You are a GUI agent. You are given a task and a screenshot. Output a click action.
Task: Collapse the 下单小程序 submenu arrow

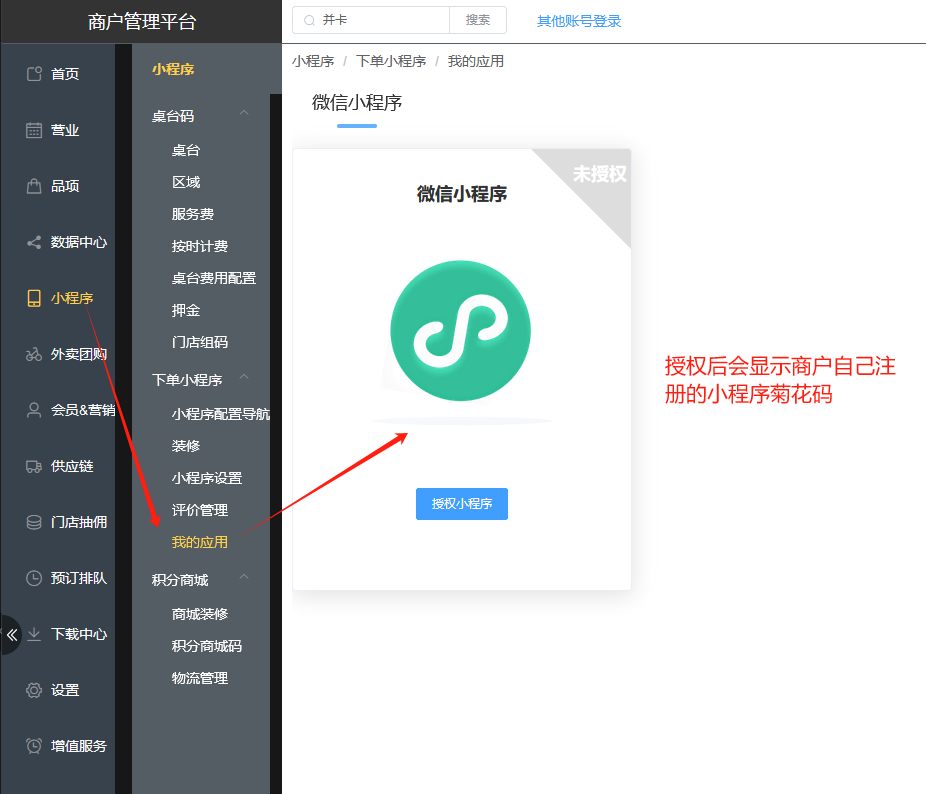coord(244,377)
